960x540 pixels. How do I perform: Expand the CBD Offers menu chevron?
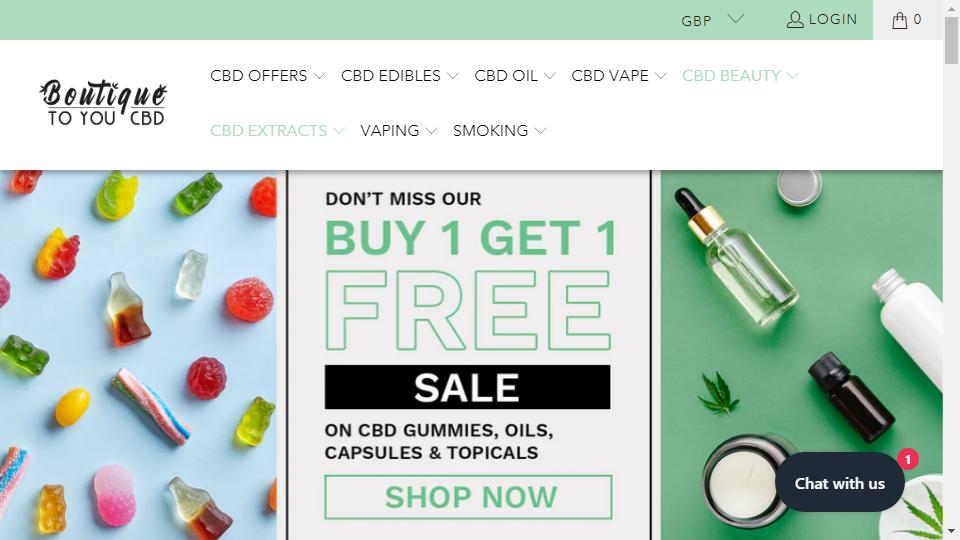(319, 76)
